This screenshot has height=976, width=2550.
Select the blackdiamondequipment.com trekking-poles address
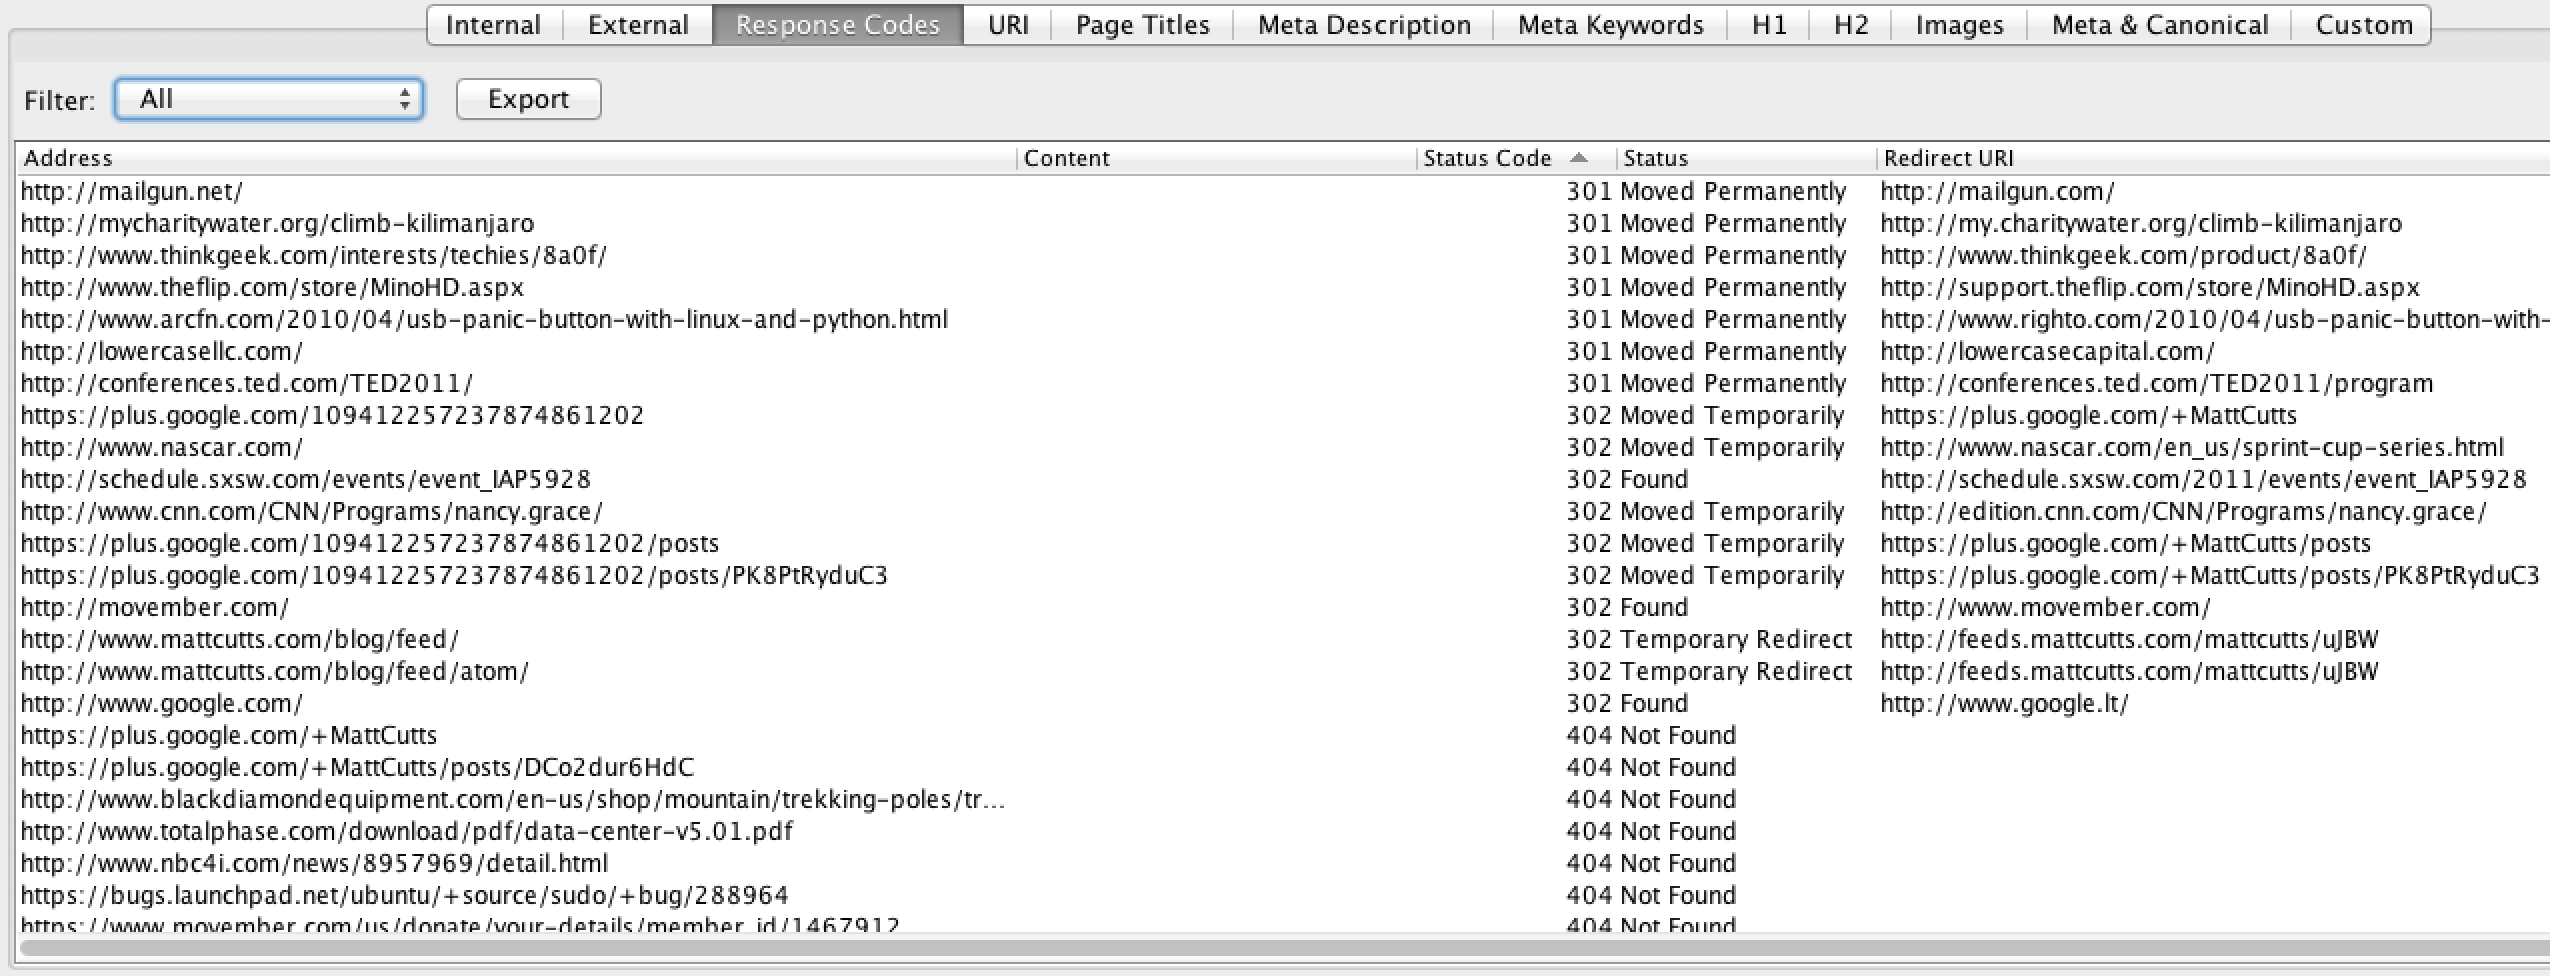[x=513, y=799]
